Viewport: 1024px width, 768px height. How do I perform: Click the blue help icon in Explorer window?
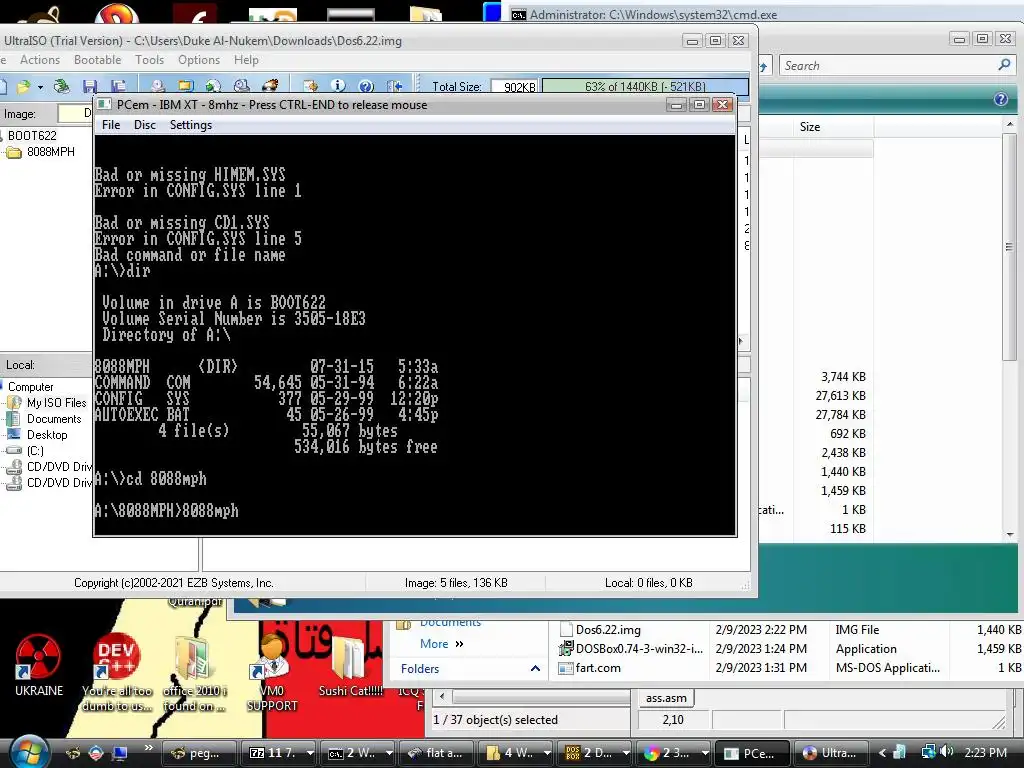tap(1000, 99)
